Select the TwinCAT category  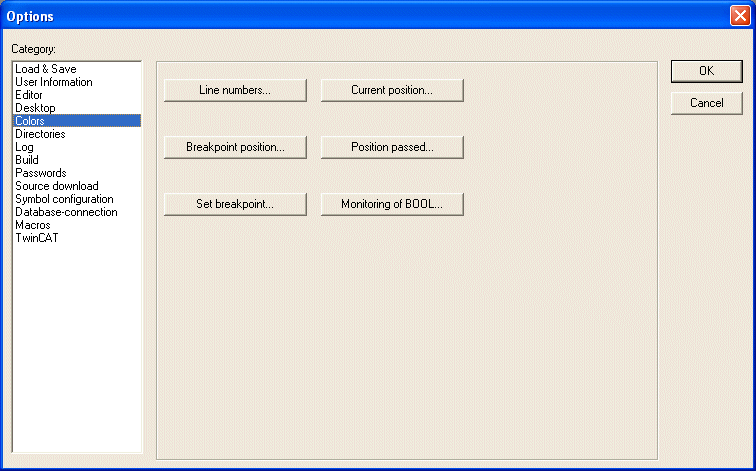click(77, 238)
